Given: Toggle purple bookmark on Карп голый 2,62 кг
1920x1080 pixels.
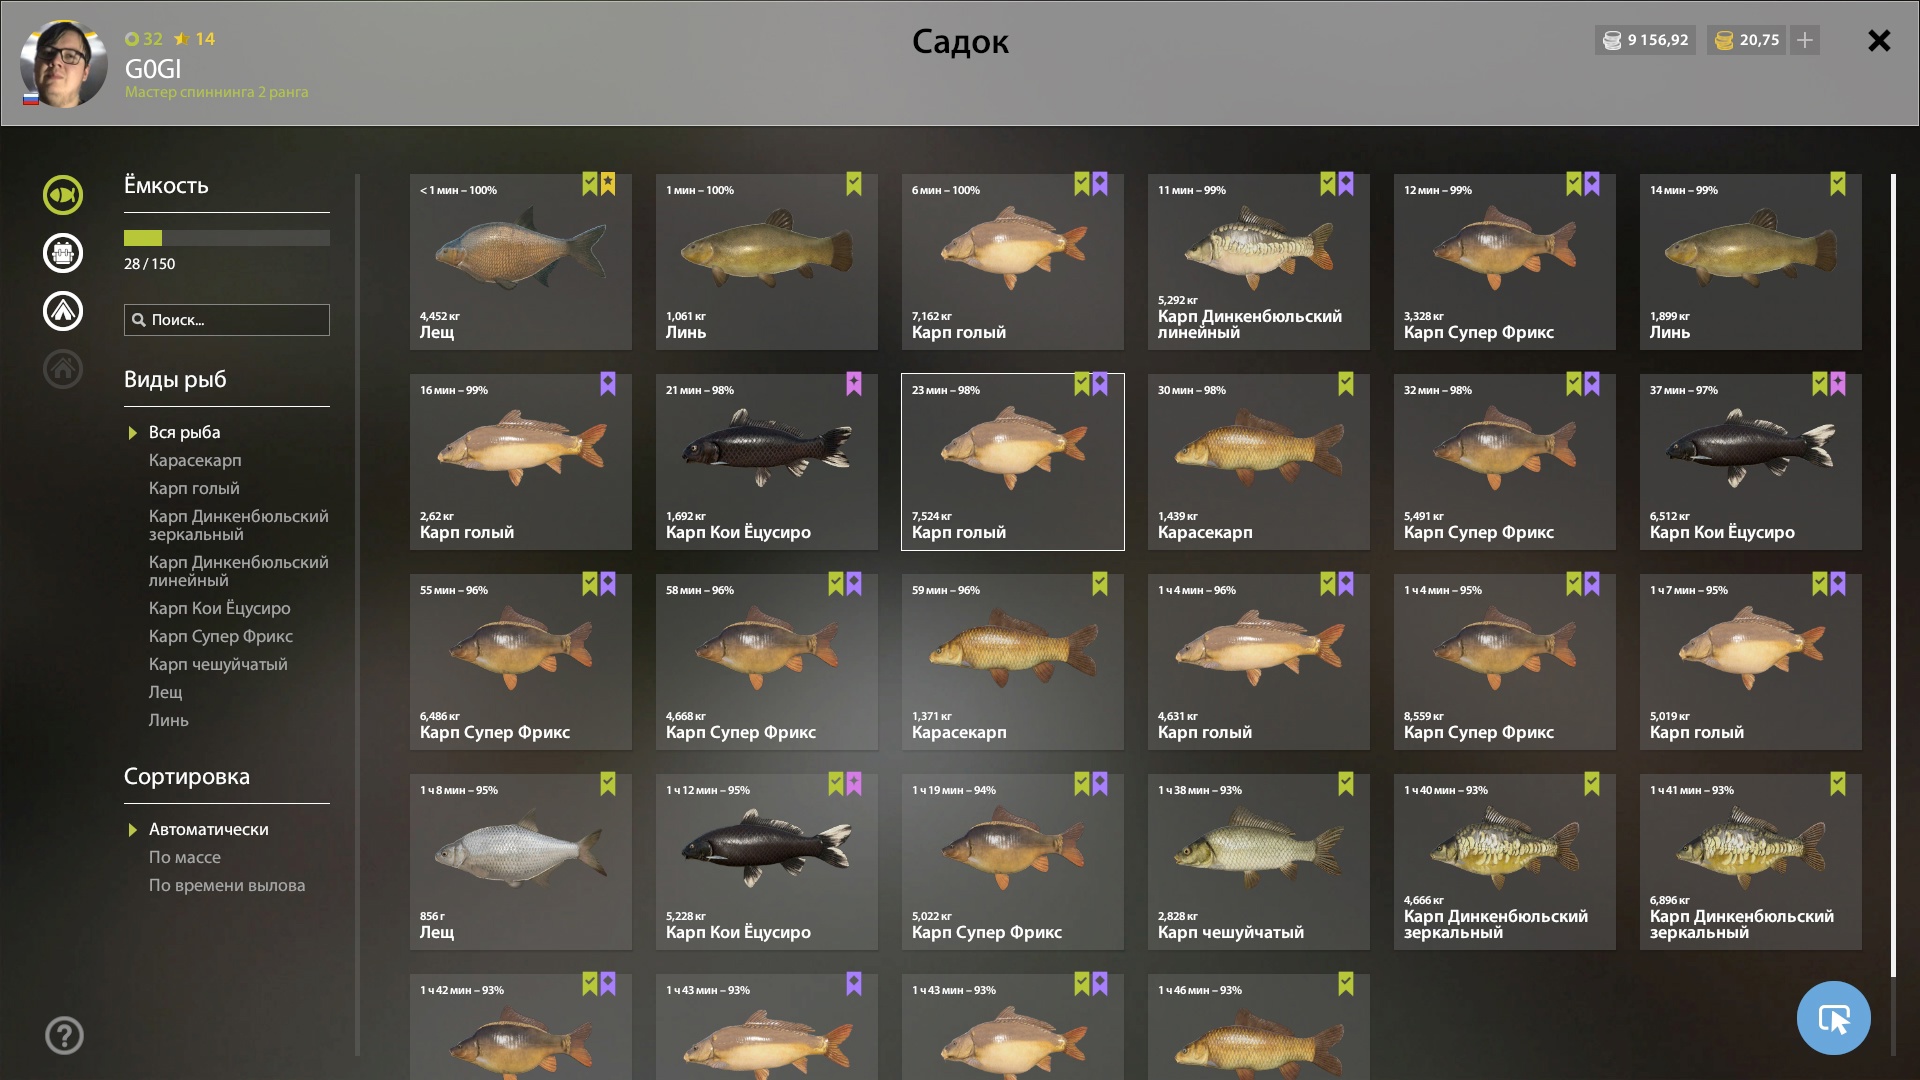Looking at the screenshot, I should click(x=608, y=384).
